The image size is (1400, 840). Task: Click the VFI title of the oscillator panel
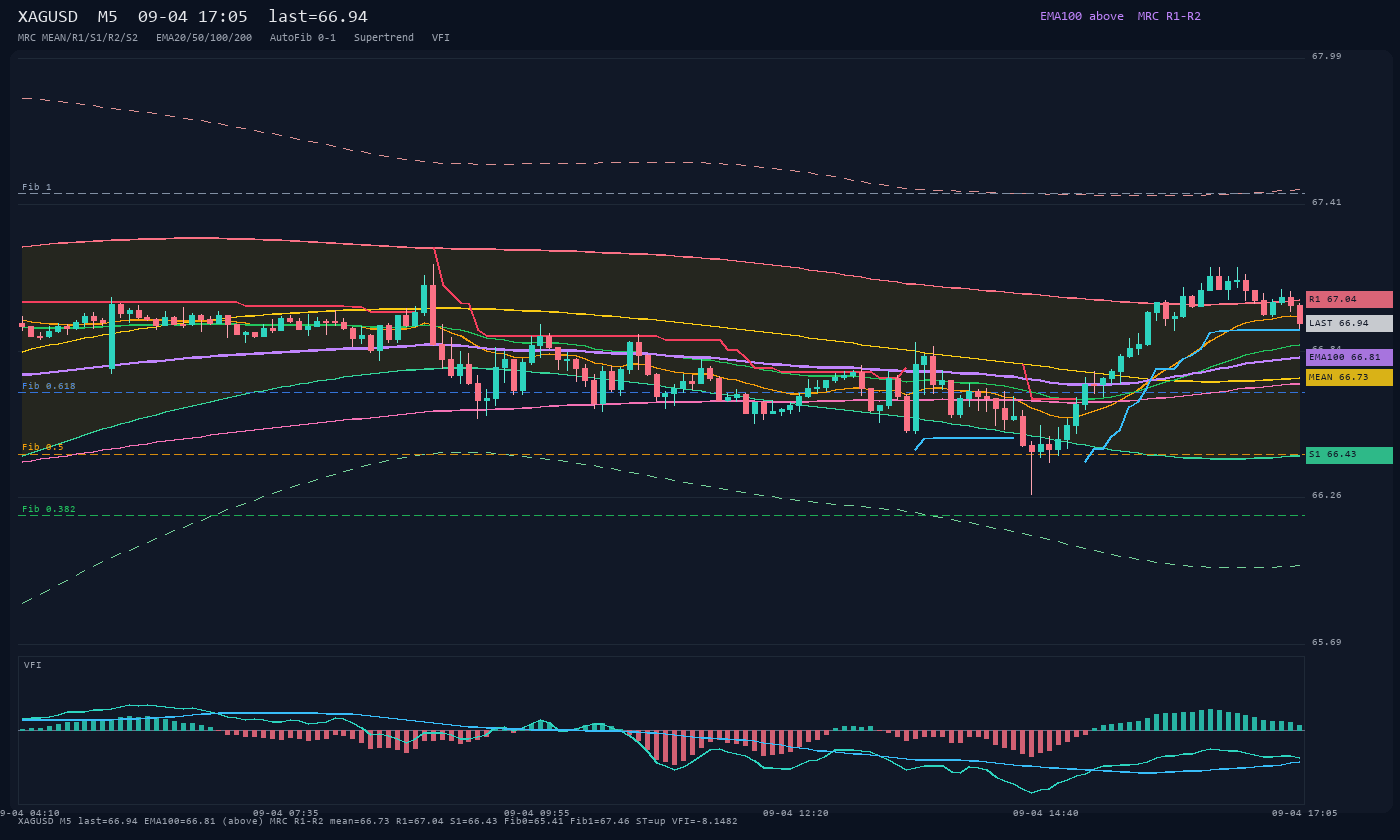coord(33,665)
